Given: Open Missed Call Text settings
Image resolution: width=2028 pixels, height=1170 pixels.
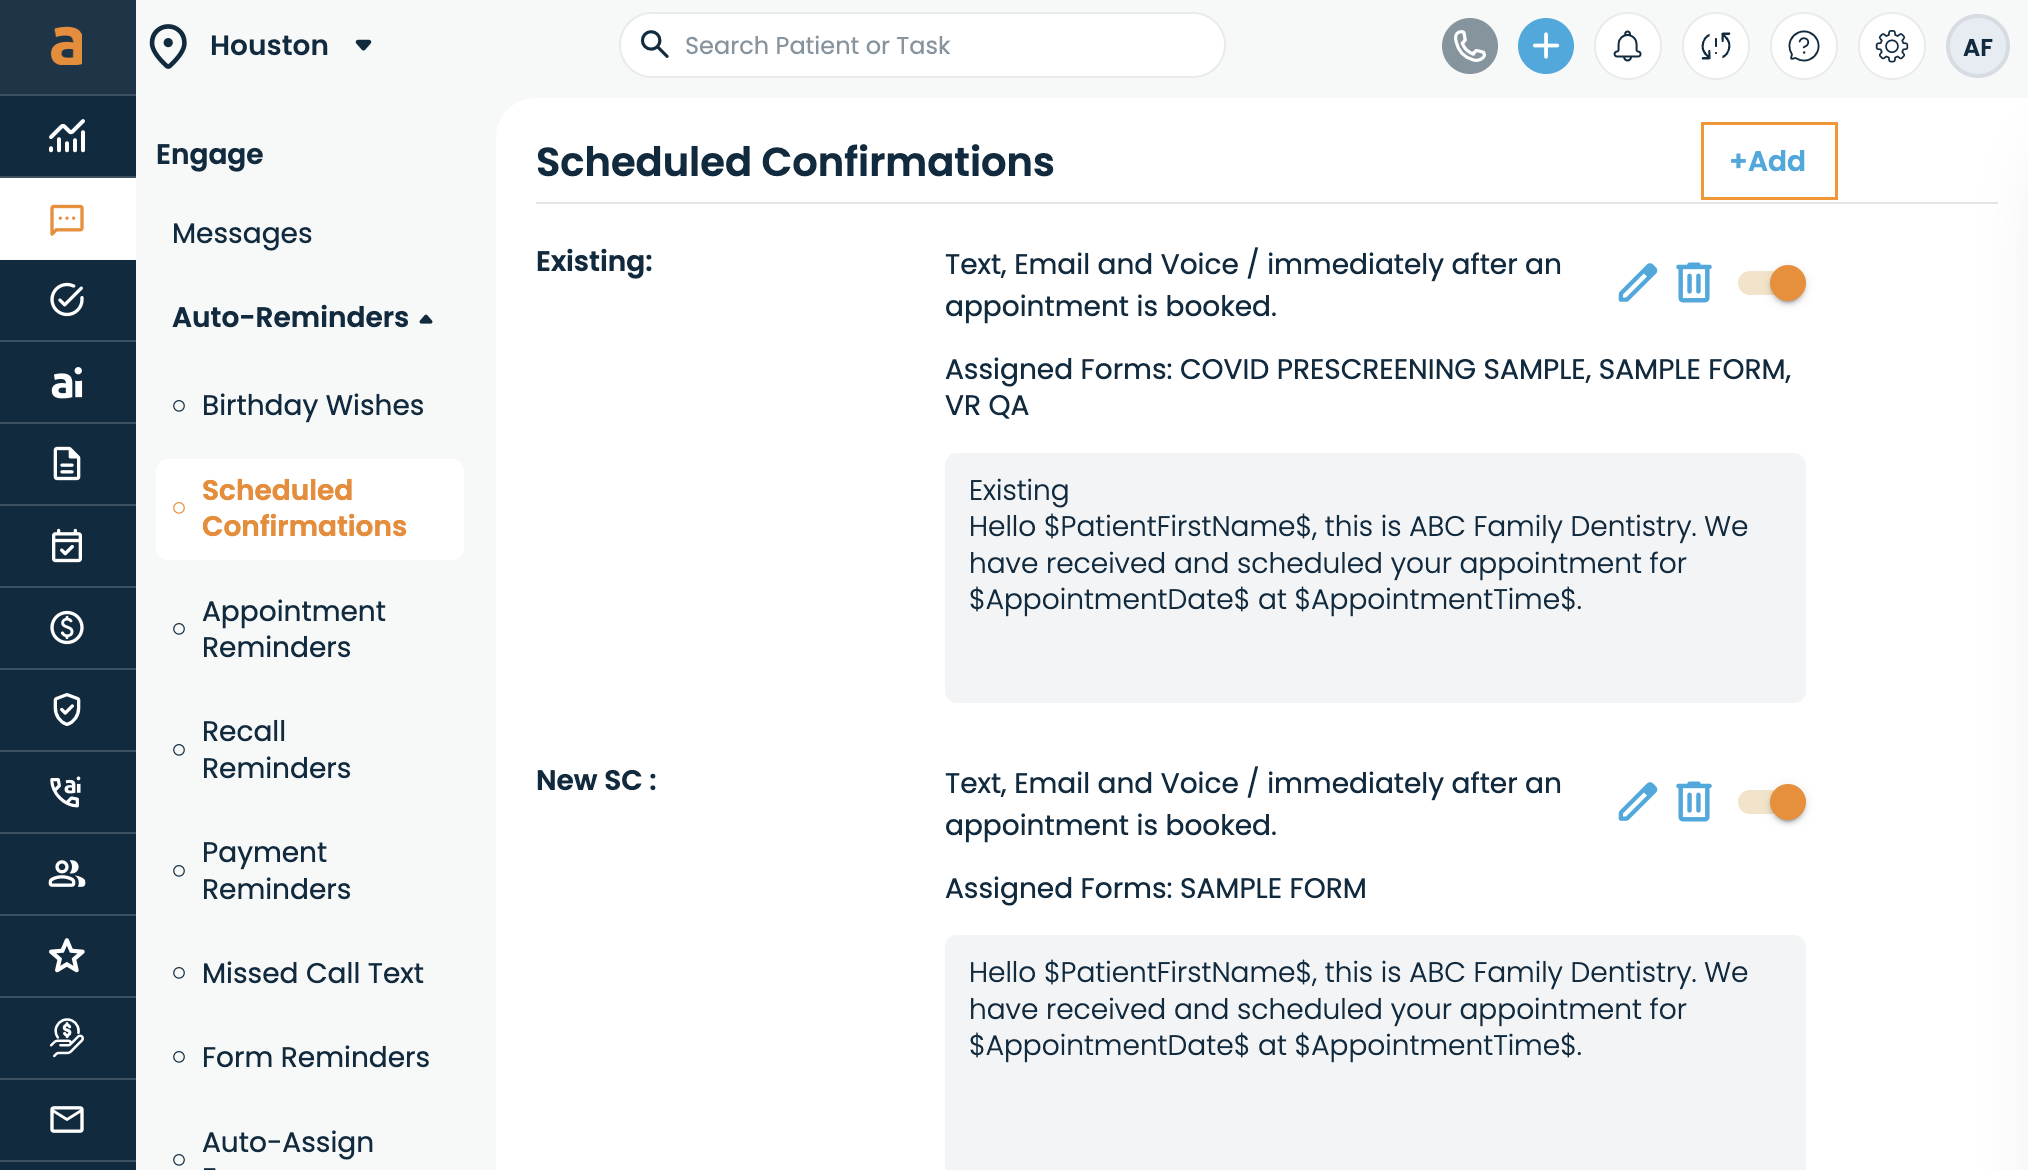Looking at the screenshot, I should pyautogui.click(x=312, y=973).
